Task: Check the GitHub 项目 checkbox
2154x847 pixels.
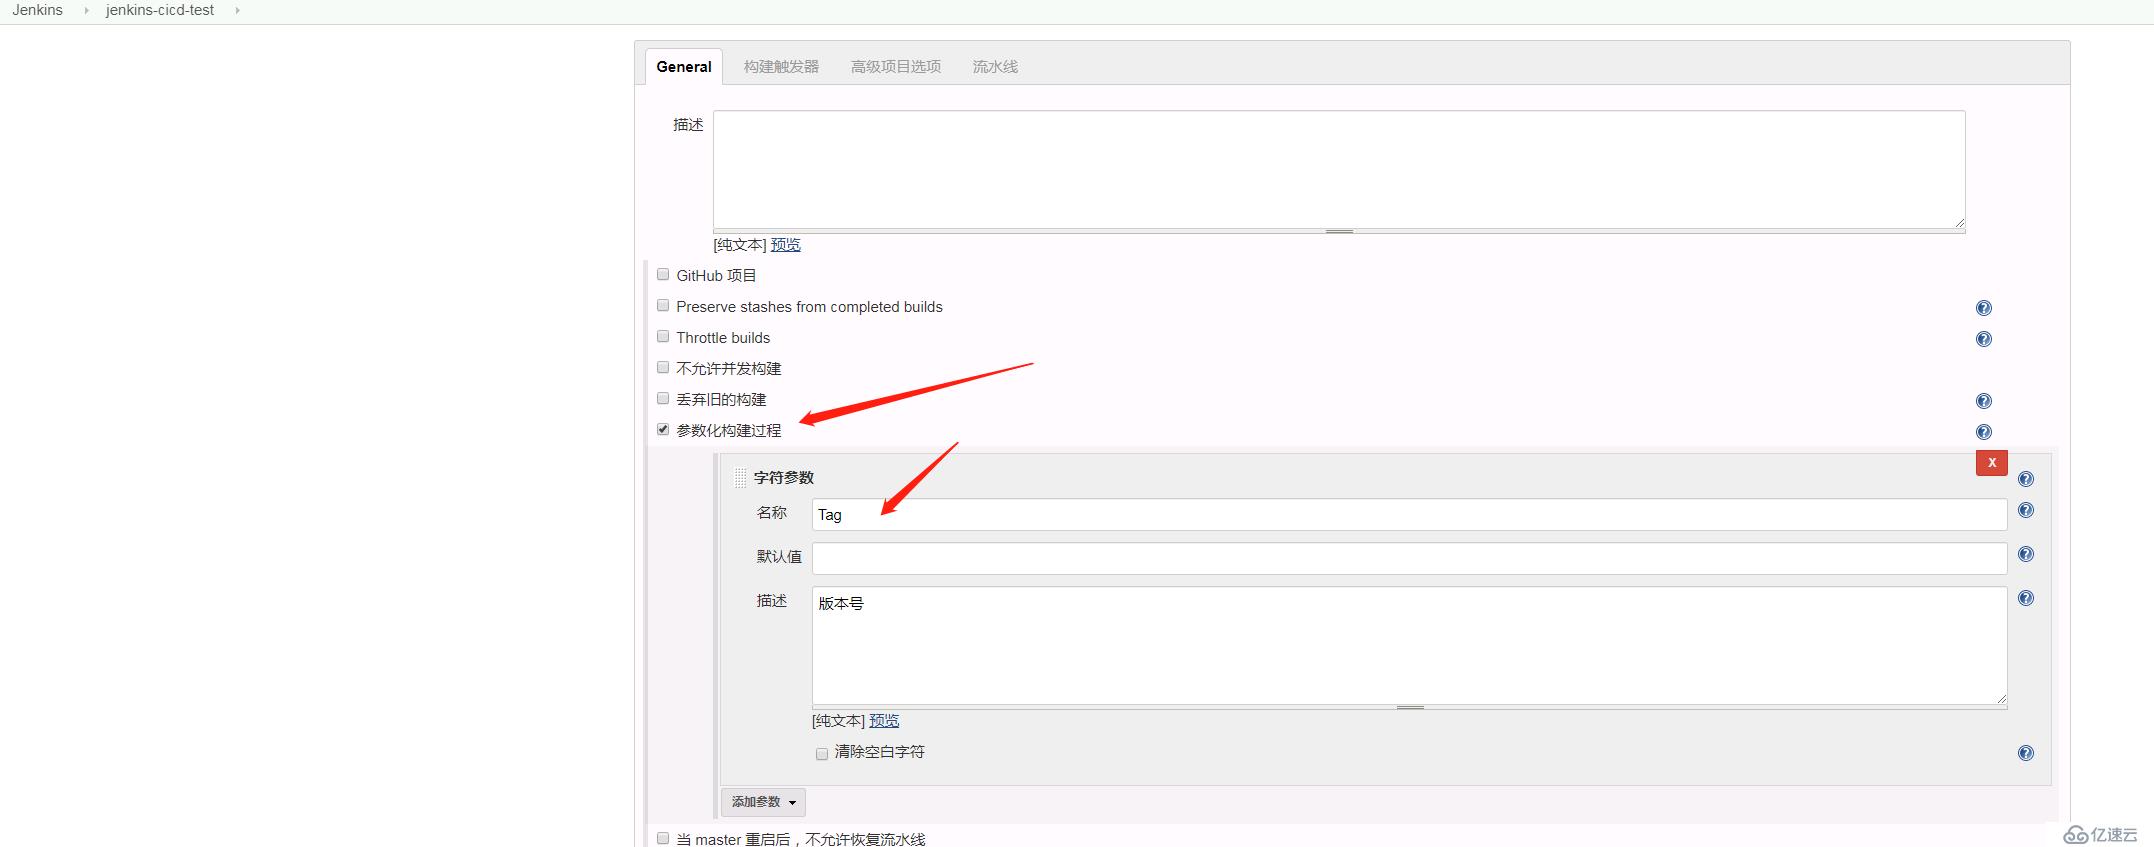Action: pyautogui.click(x=663, y=274)
